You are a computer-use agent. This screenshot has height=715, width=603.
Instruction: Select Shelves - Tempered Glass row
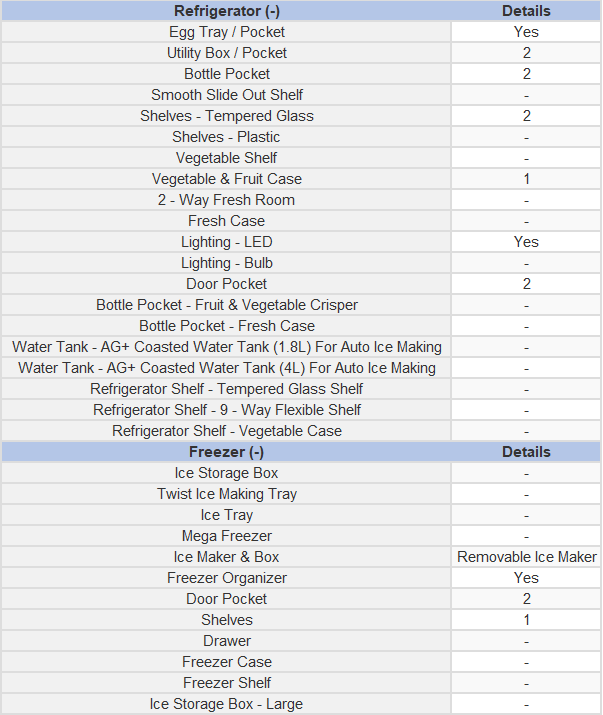[x=301, y=116]
